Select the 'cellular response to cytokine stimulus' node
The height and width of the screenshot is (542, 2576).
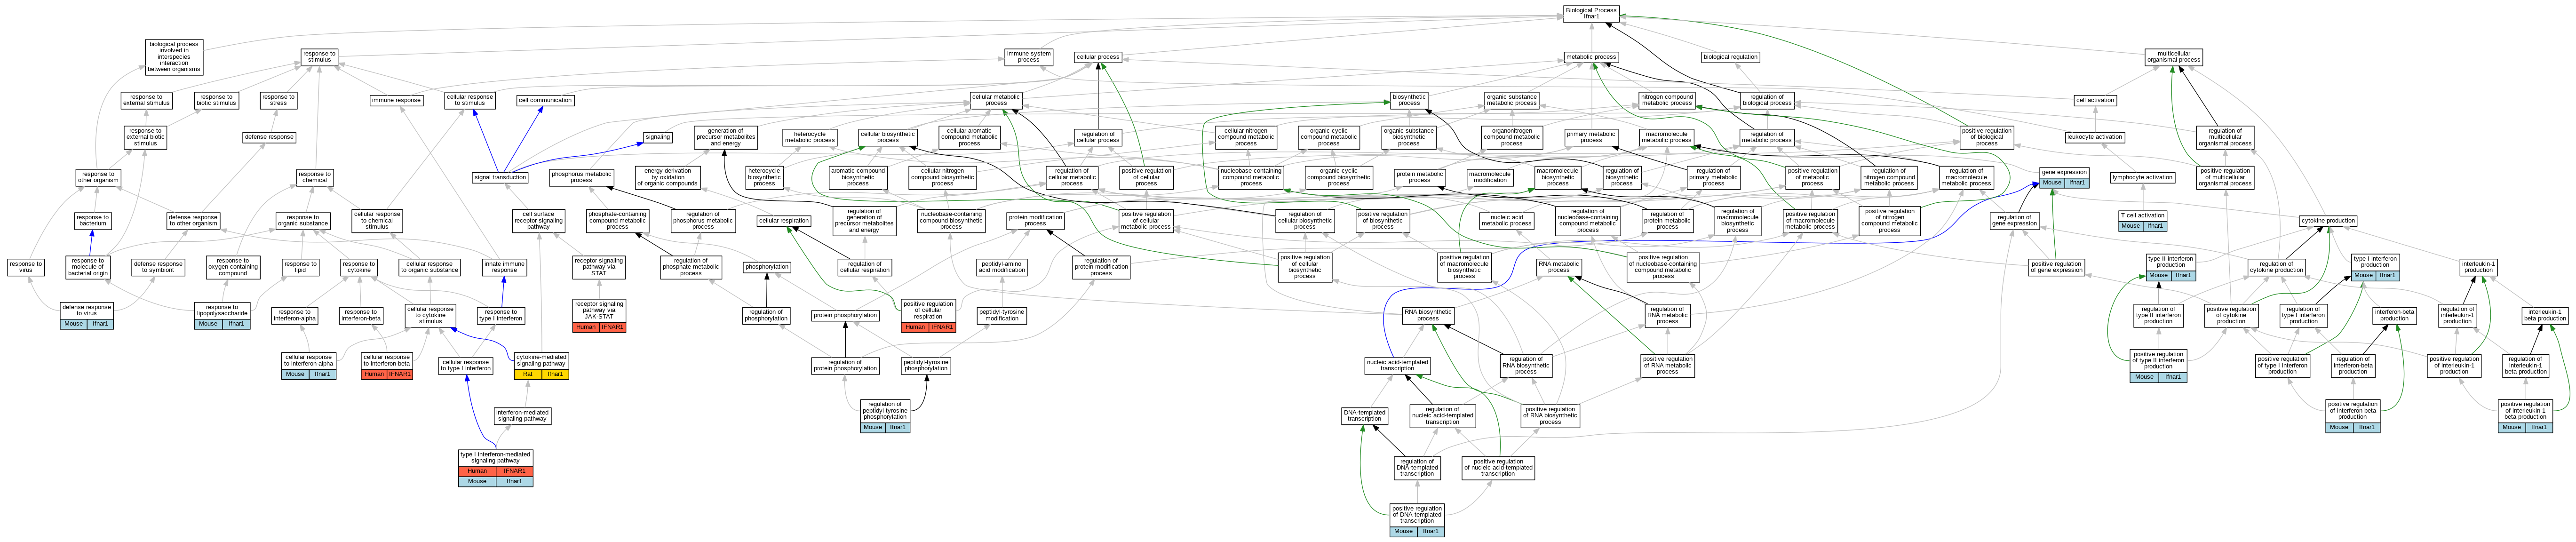pyautogui.click(x=430, y=315)
